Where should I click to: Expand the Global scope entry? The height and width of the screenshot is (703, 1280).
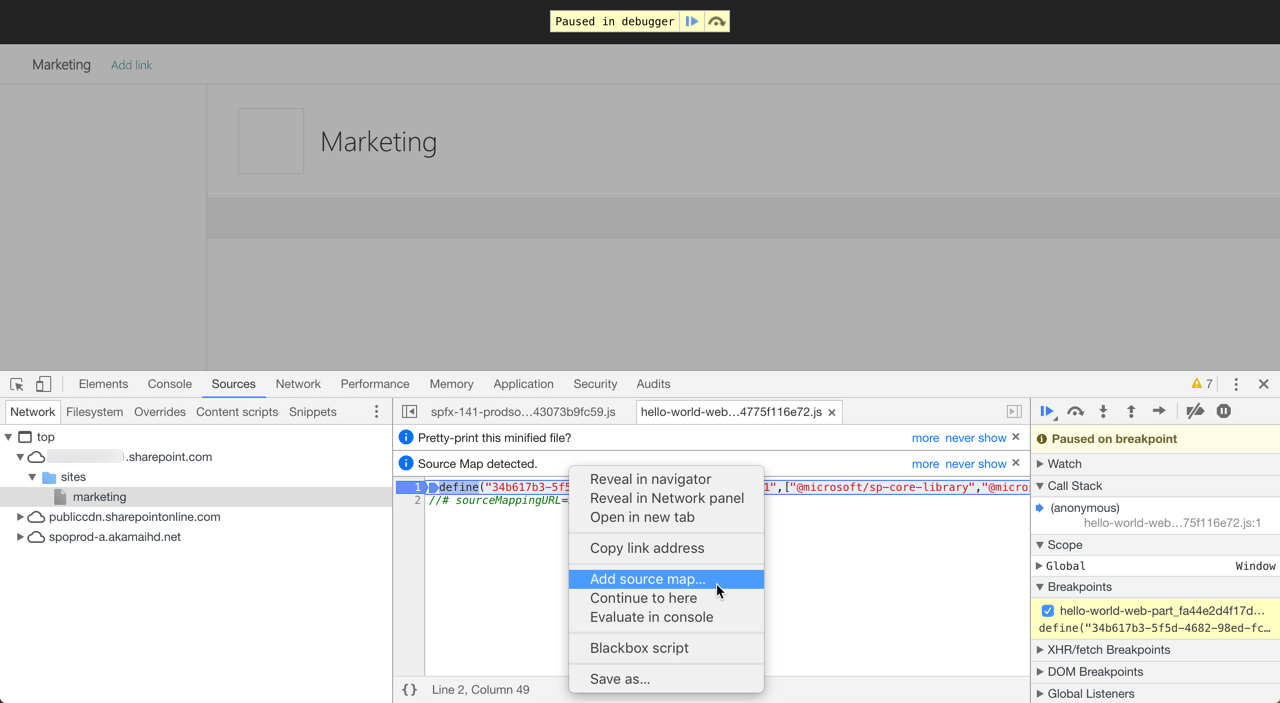tap(1040, 566)
